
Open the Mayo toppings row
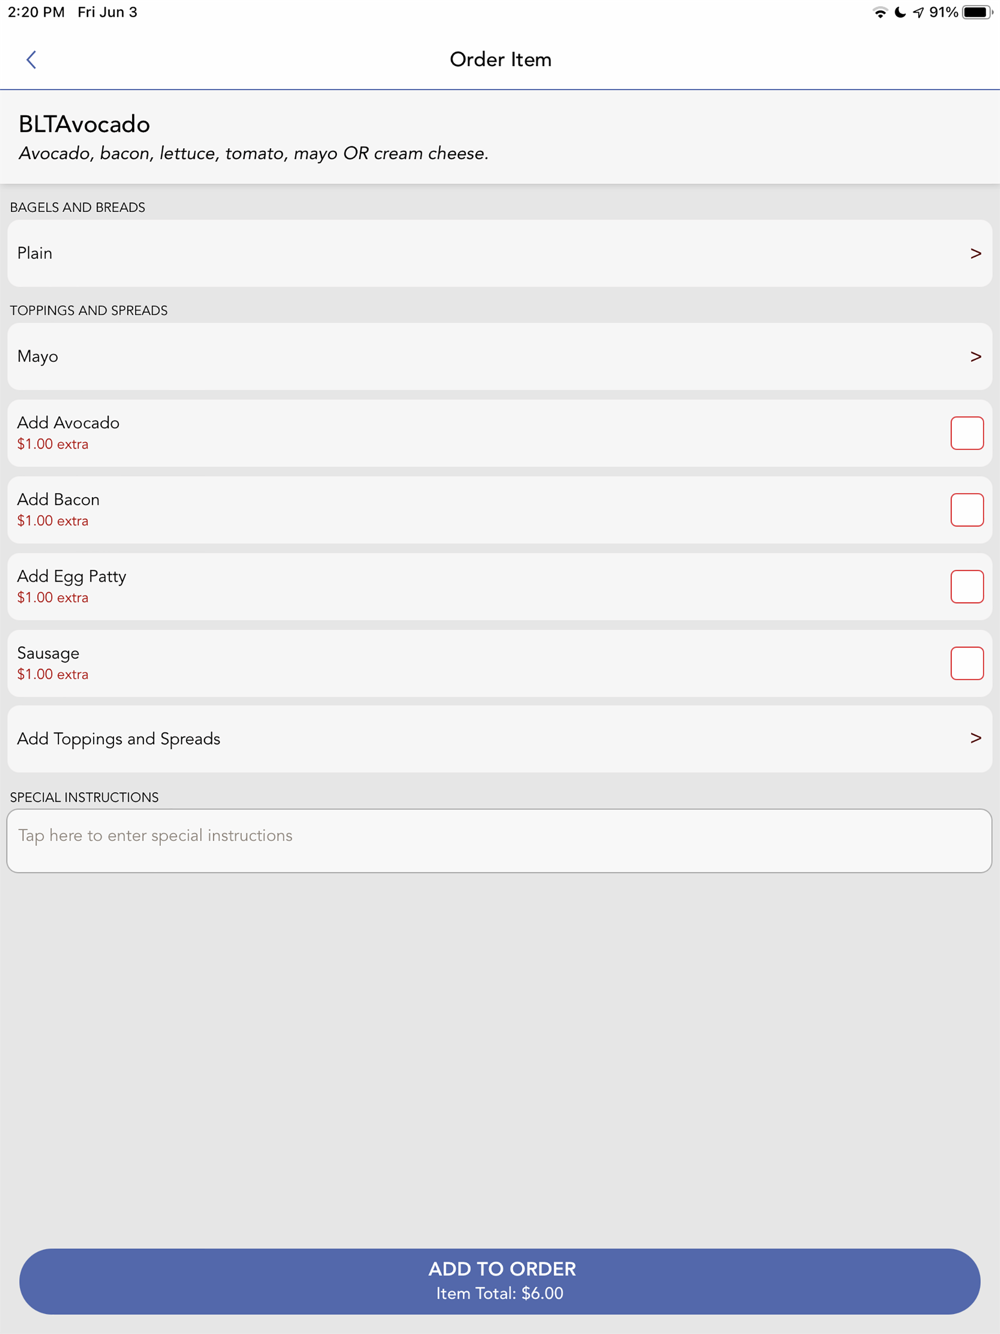pos(500,356)
